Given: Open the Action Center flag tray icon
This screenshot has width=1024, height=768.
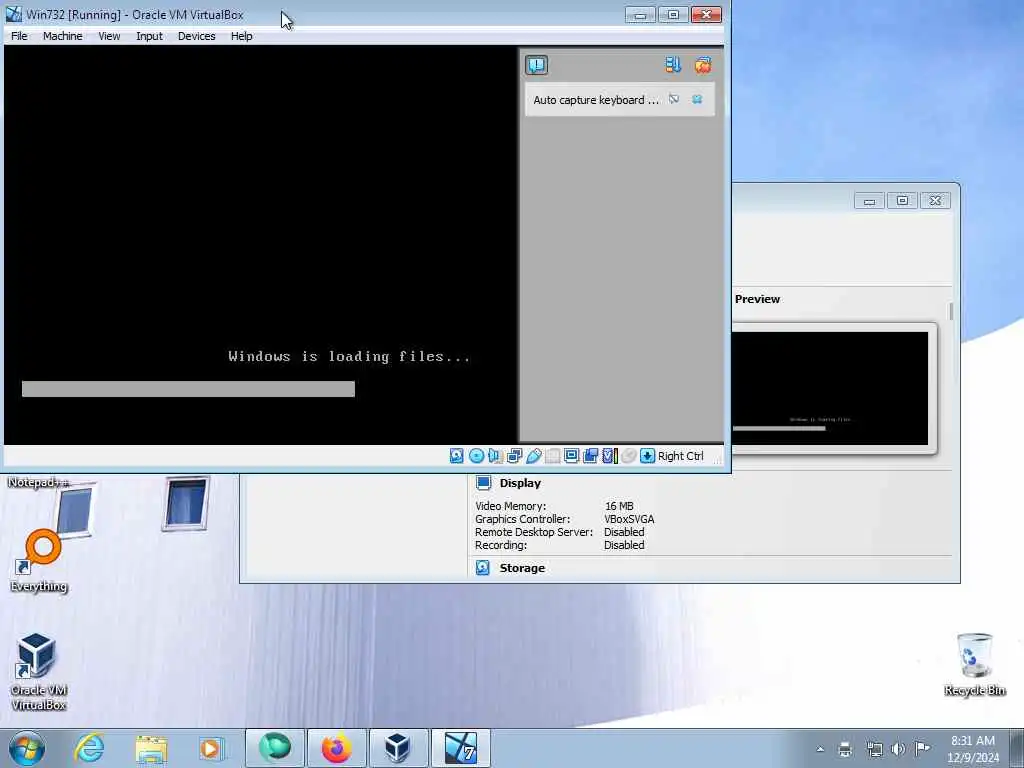Looking at the screenshot, I should (x=922, y=749).
